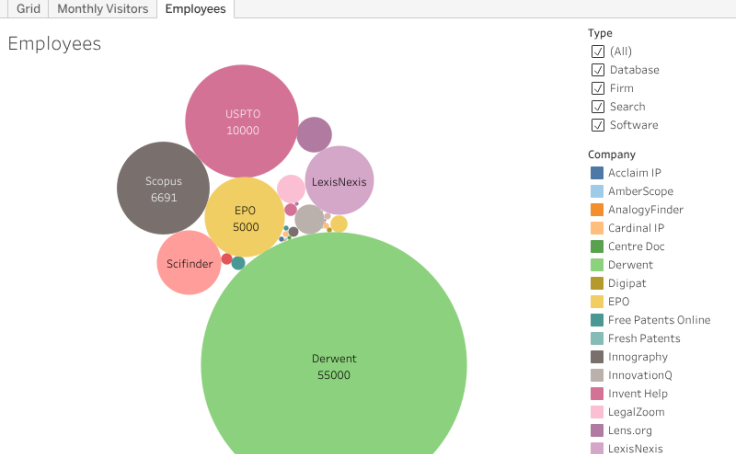This screenshot has height=454, width=736.
Task: Uncheck the Search type filter
Action: click(598, 107)
